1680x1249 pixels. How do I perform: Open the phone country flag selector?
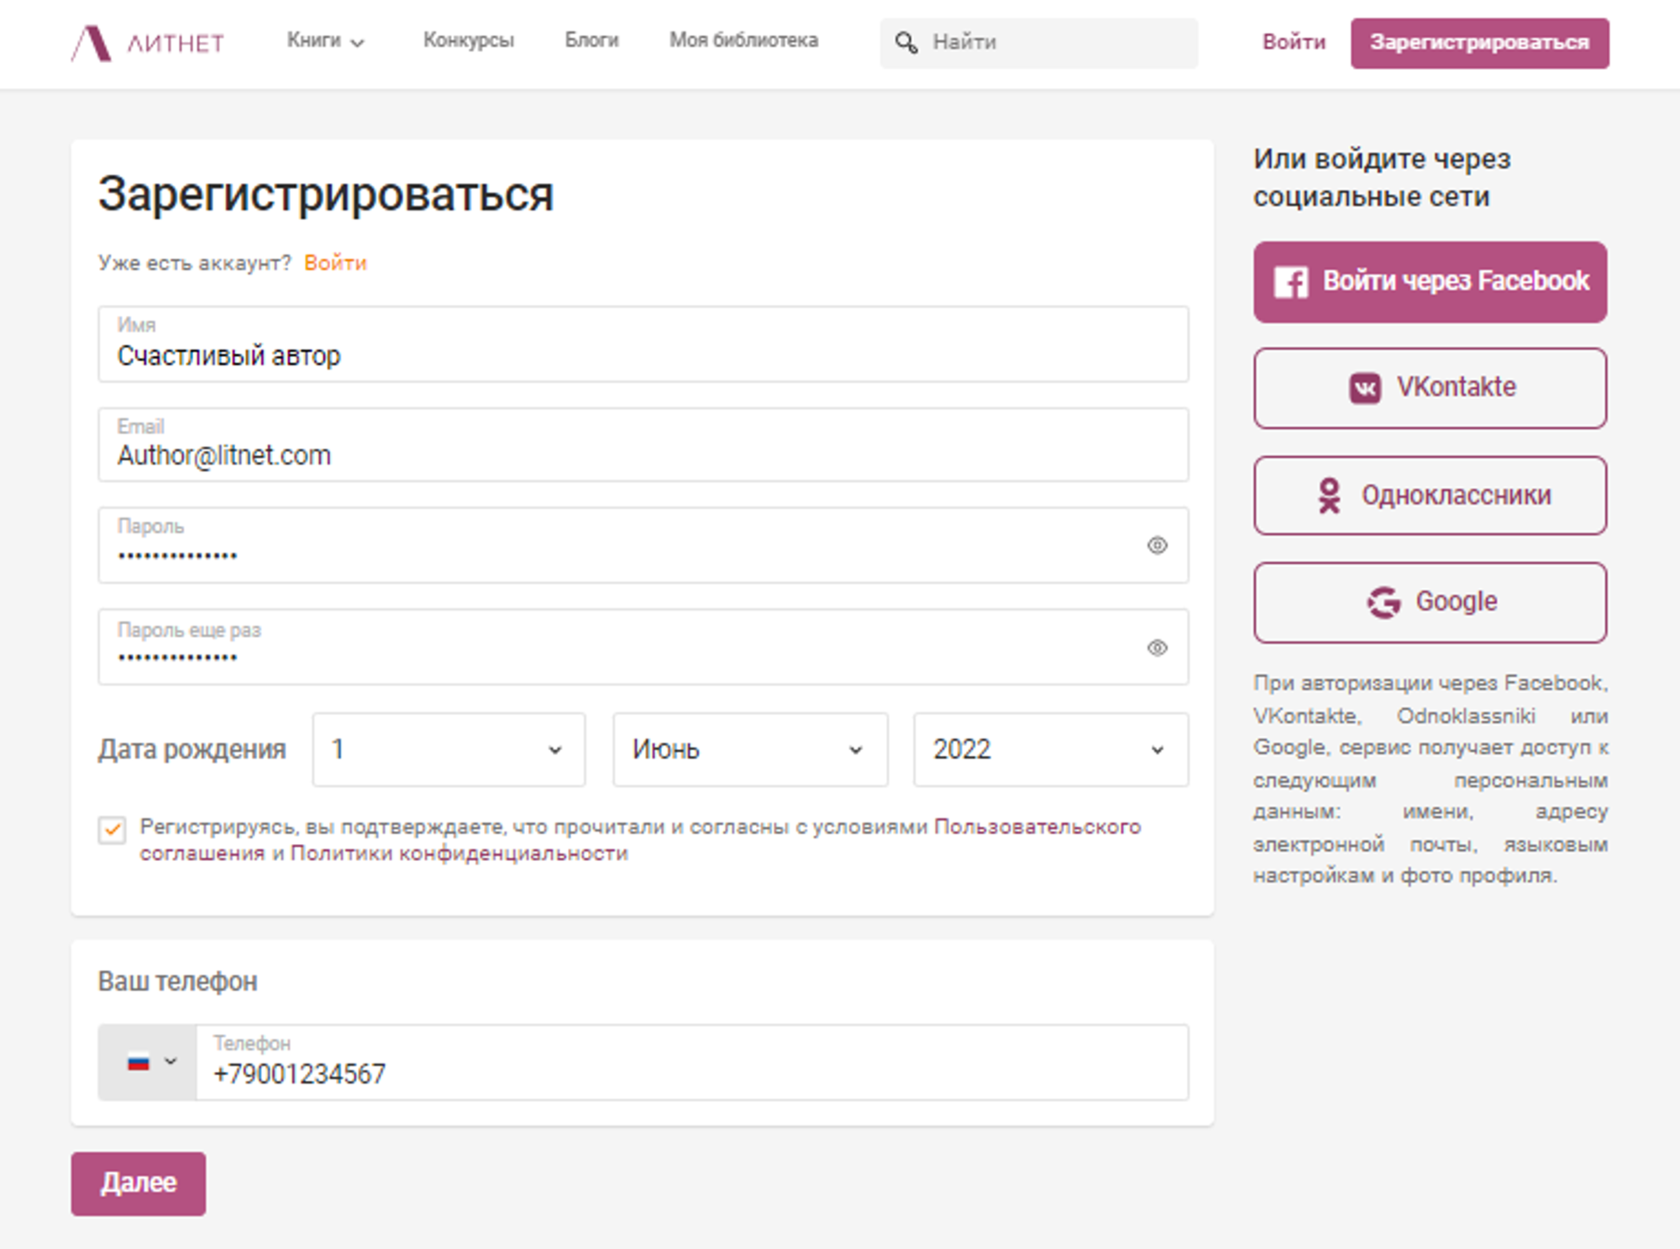pyautogui.click(x=148, y=1062)
